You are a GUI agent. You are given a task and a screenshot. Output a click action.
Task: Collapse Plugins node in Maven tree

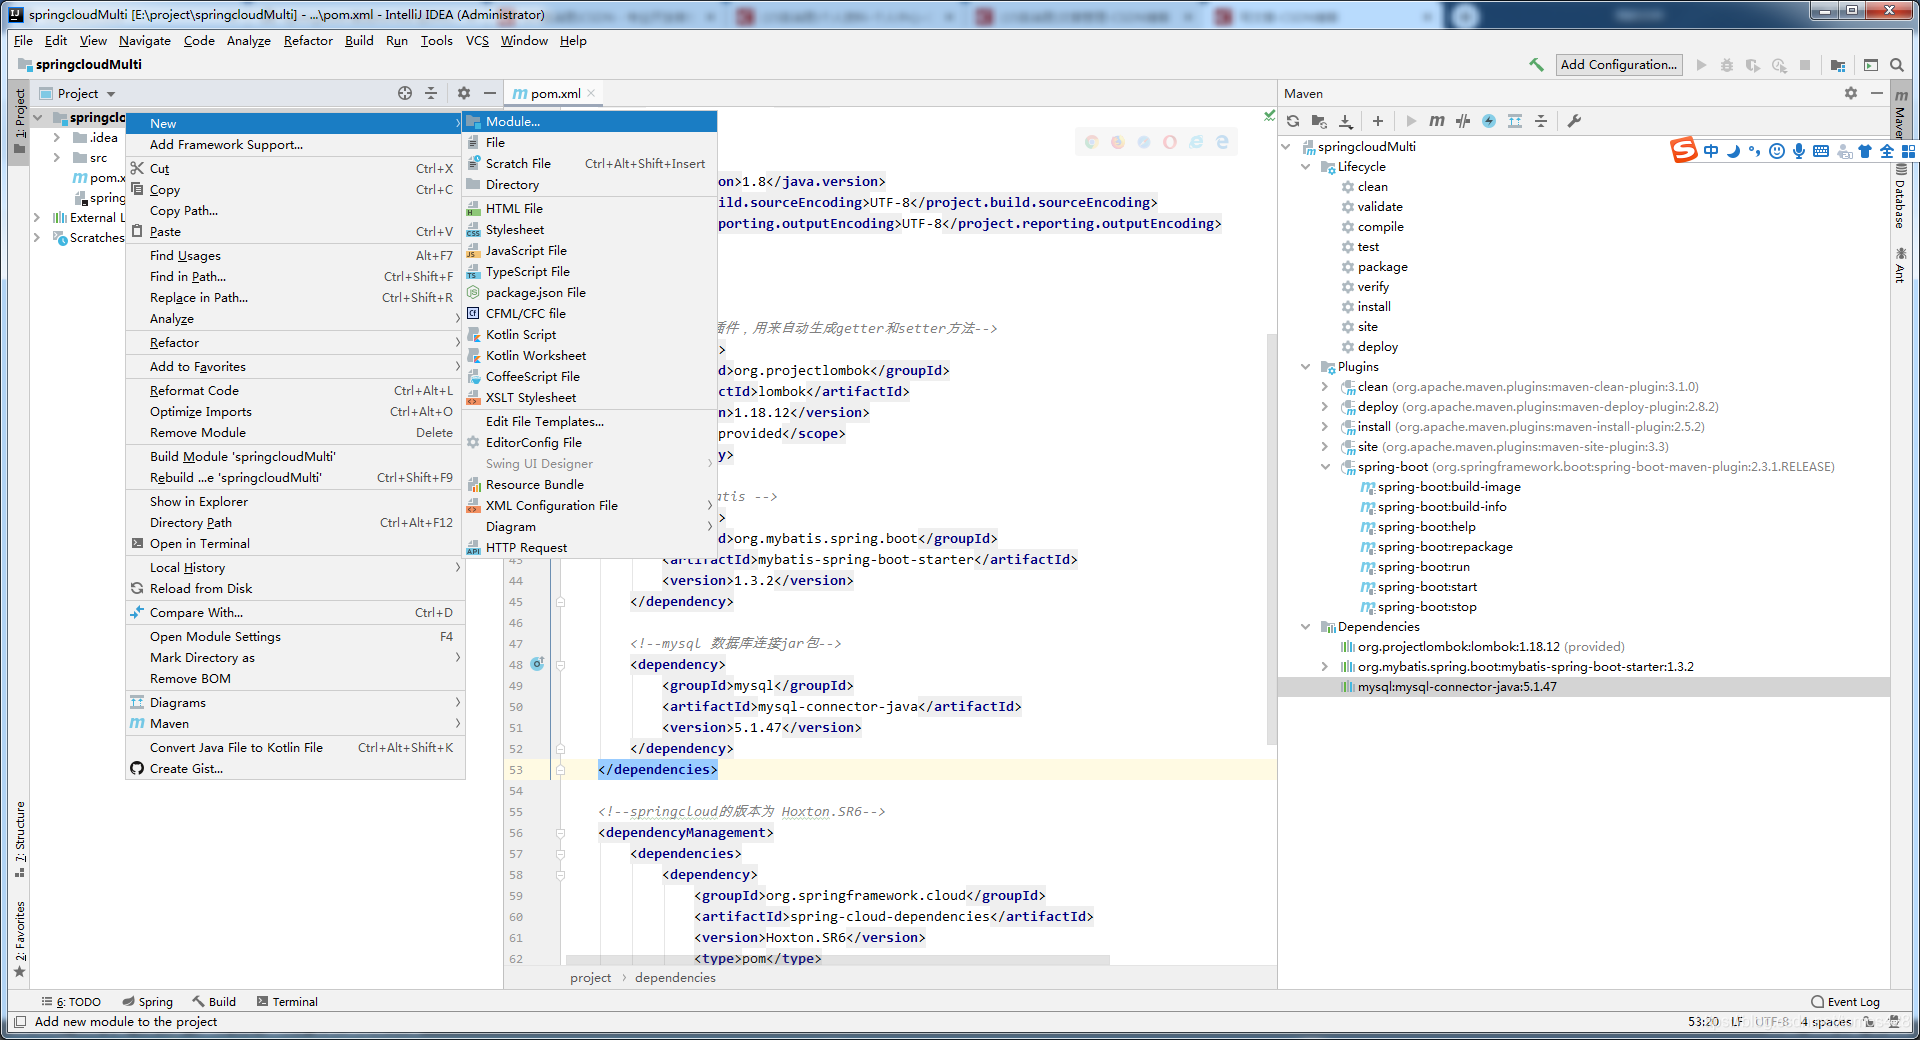(1306, 367)
